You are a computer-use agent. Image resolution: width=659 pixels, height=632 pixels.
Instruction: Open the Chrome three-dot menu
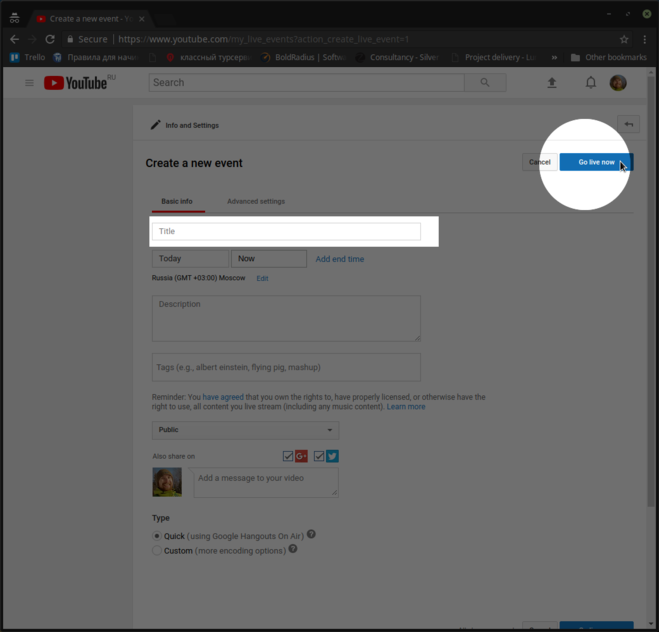(645, 39)
